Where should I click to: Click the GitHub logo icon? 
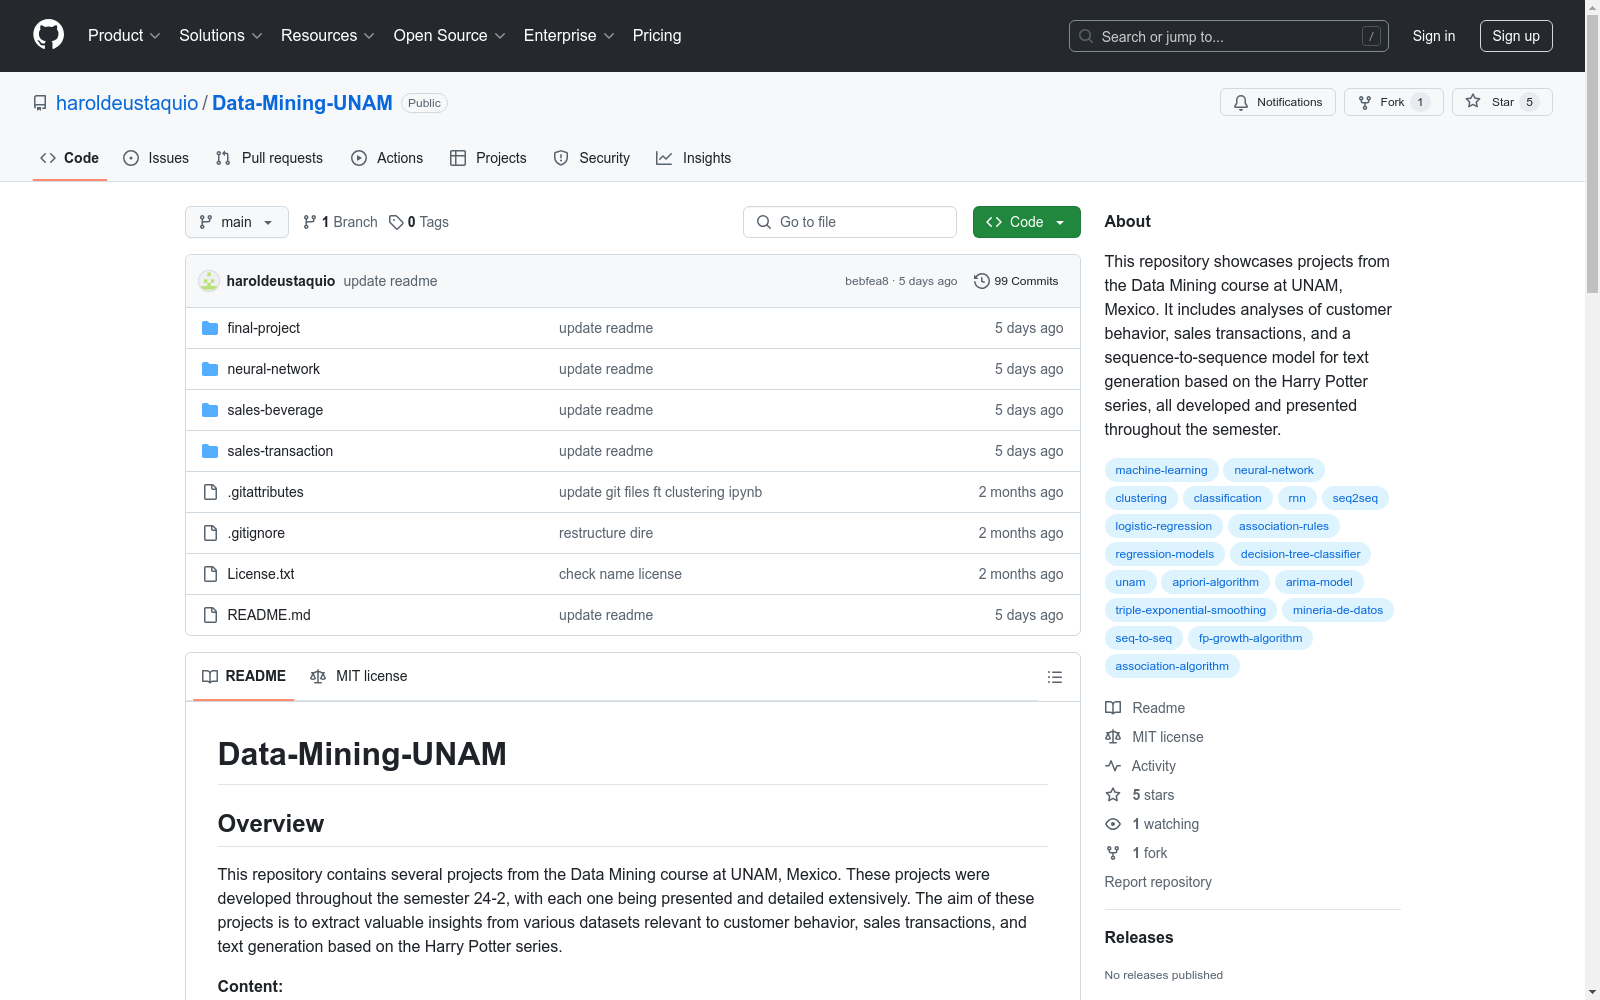48,35
